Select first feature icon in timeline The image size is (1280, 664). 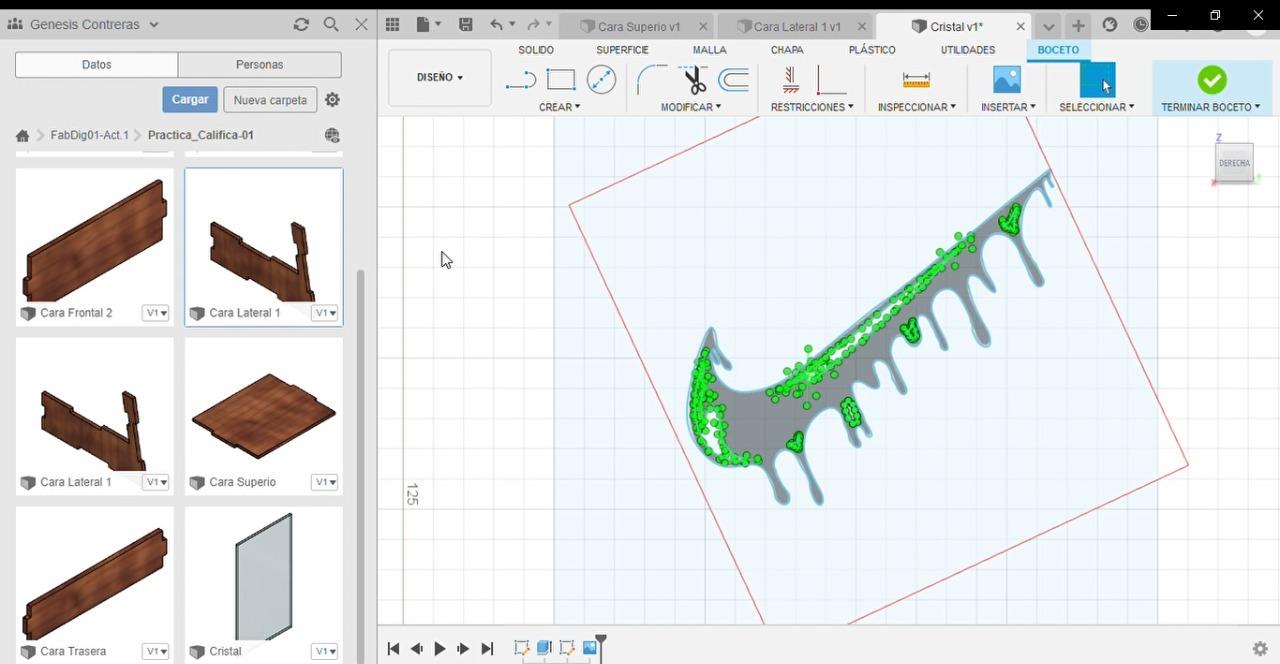(521, 648)
